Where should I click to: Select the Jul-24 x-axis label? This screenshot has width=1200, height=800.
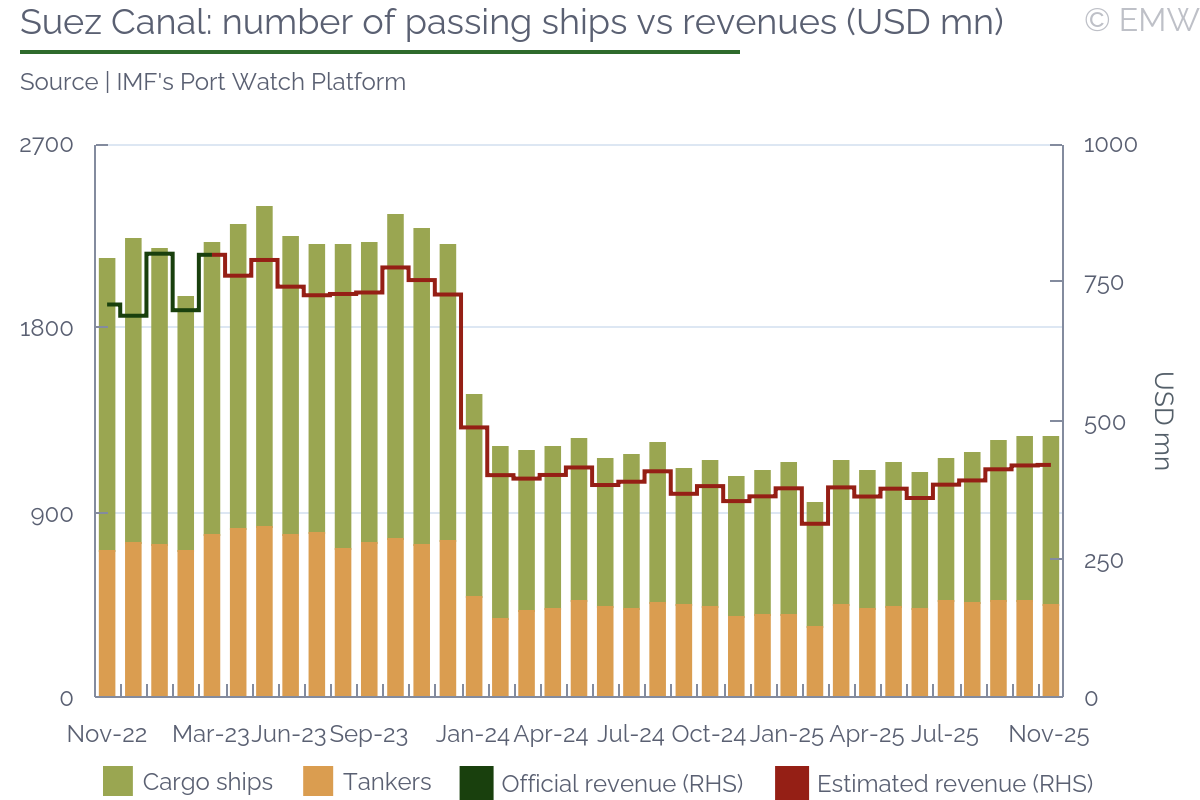(x=630, y=735)
